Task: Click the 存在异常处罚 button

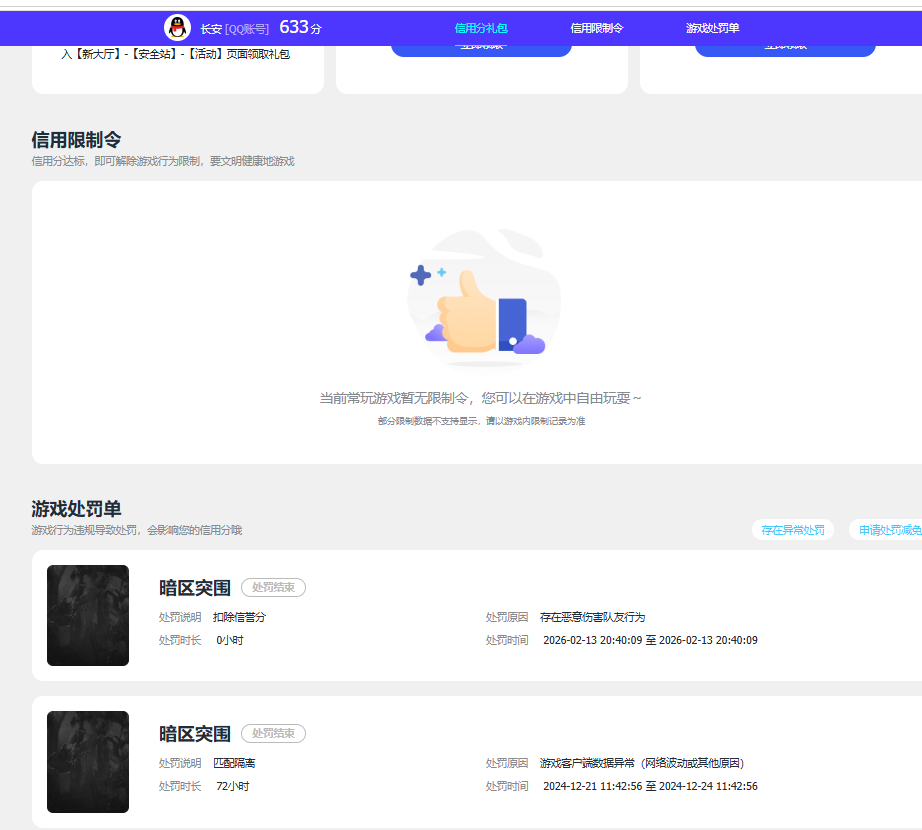Action: click(x=793, y=530)
